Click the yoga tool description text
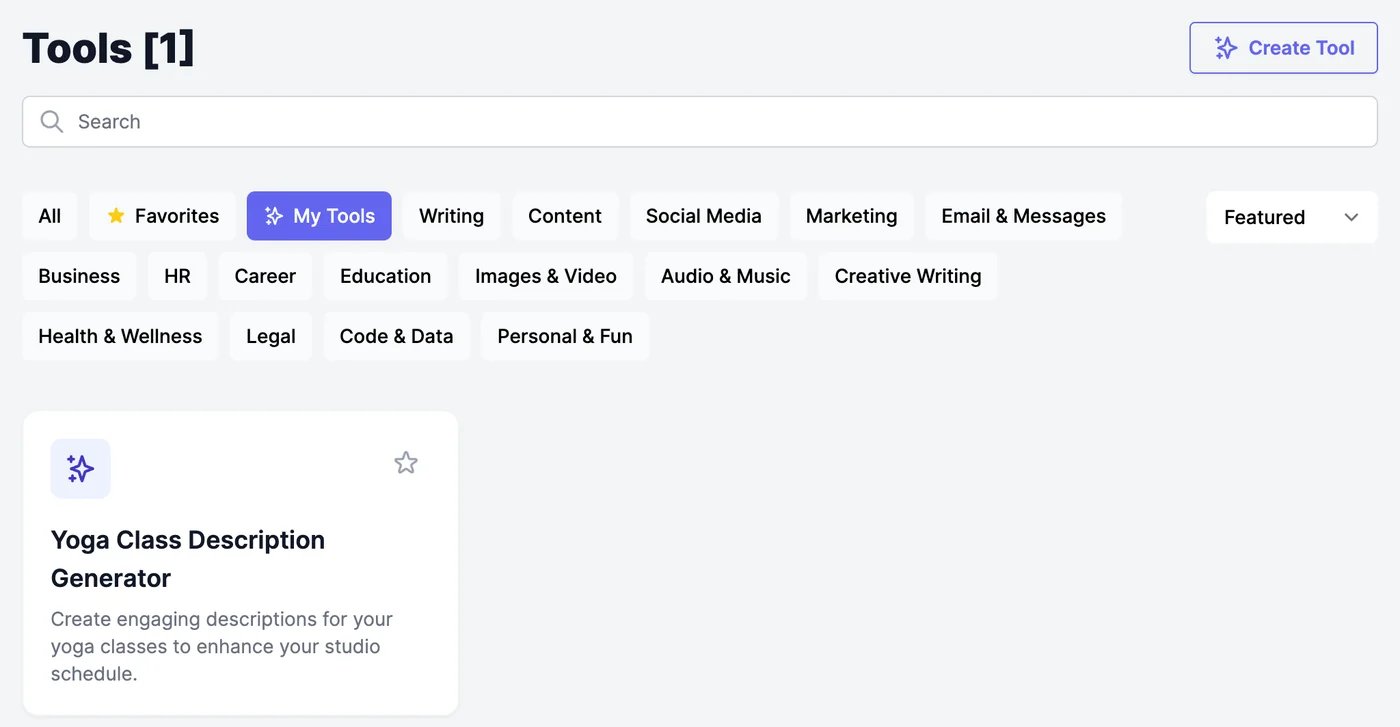Screen dimensions: 1400x727 (x=222, y=646)
